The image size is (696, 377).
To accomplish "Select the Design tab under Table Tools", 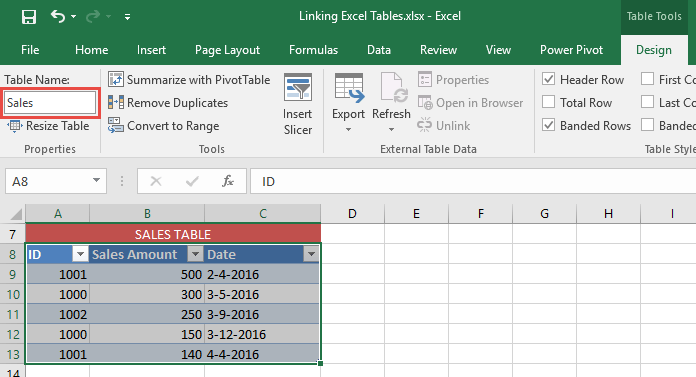I will (653, 50).
